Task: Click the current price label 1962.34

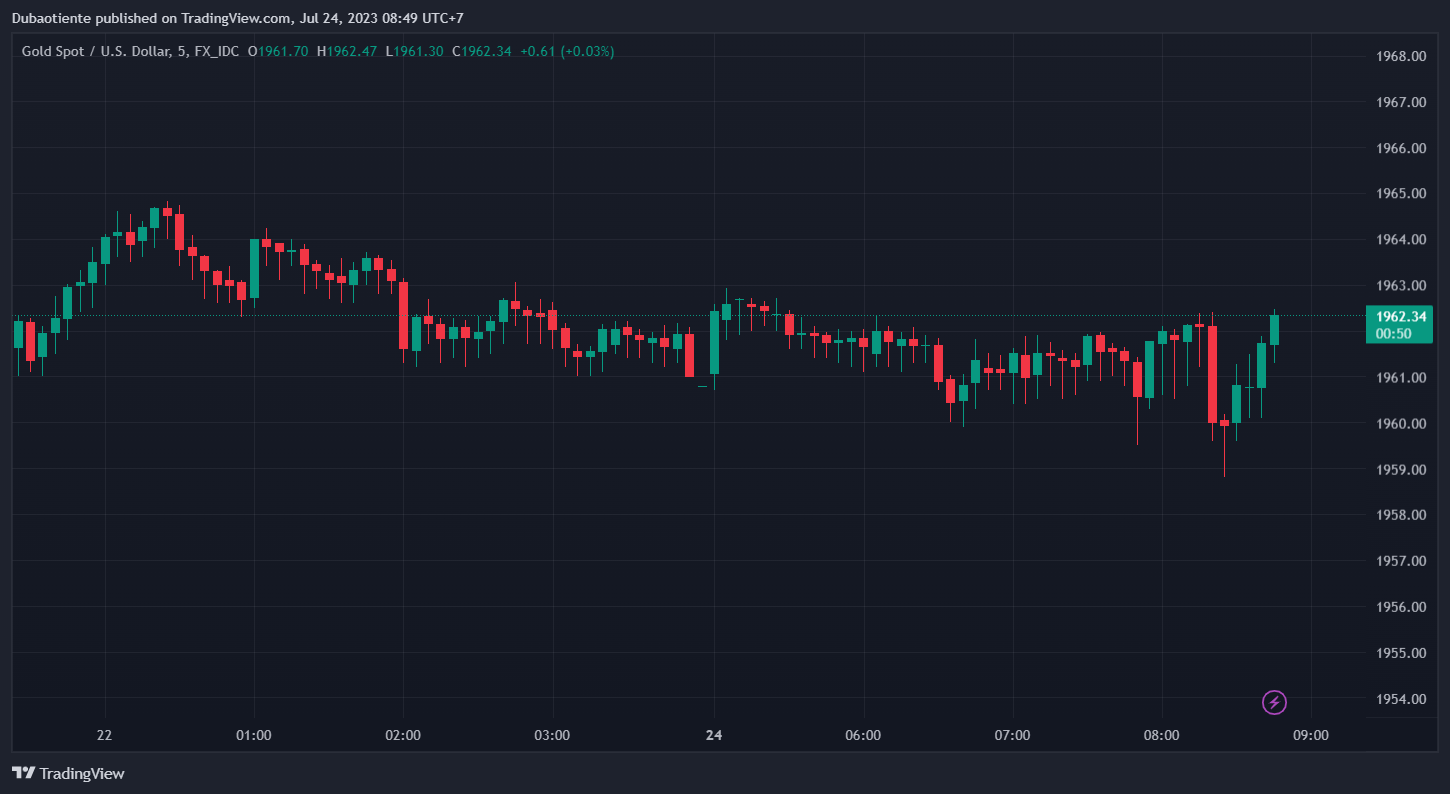Action: click(x=1399, y=317)
